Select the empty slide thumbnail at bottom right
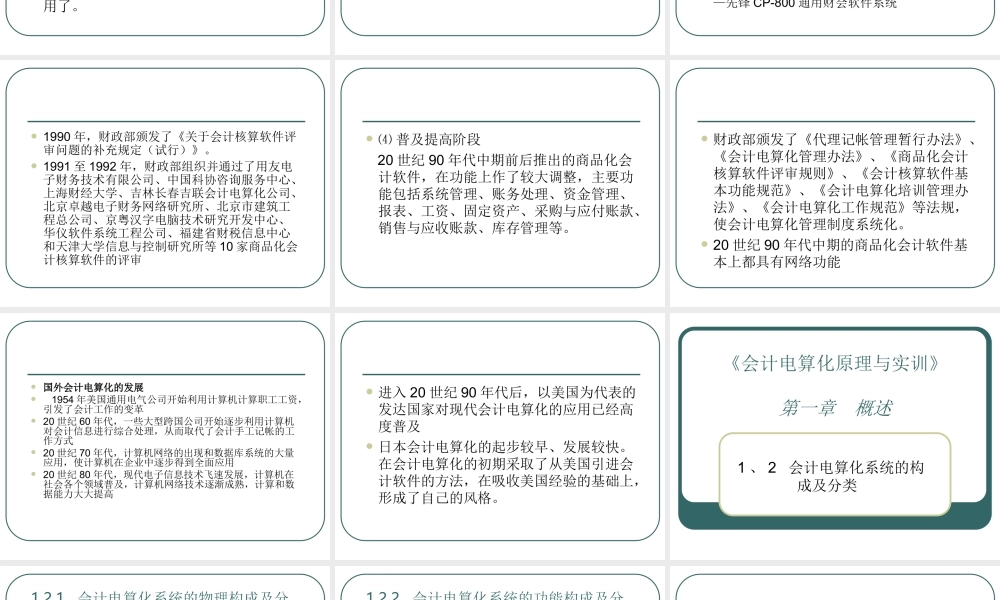This screenshot has height=600, width=1000. click(833, 590)
